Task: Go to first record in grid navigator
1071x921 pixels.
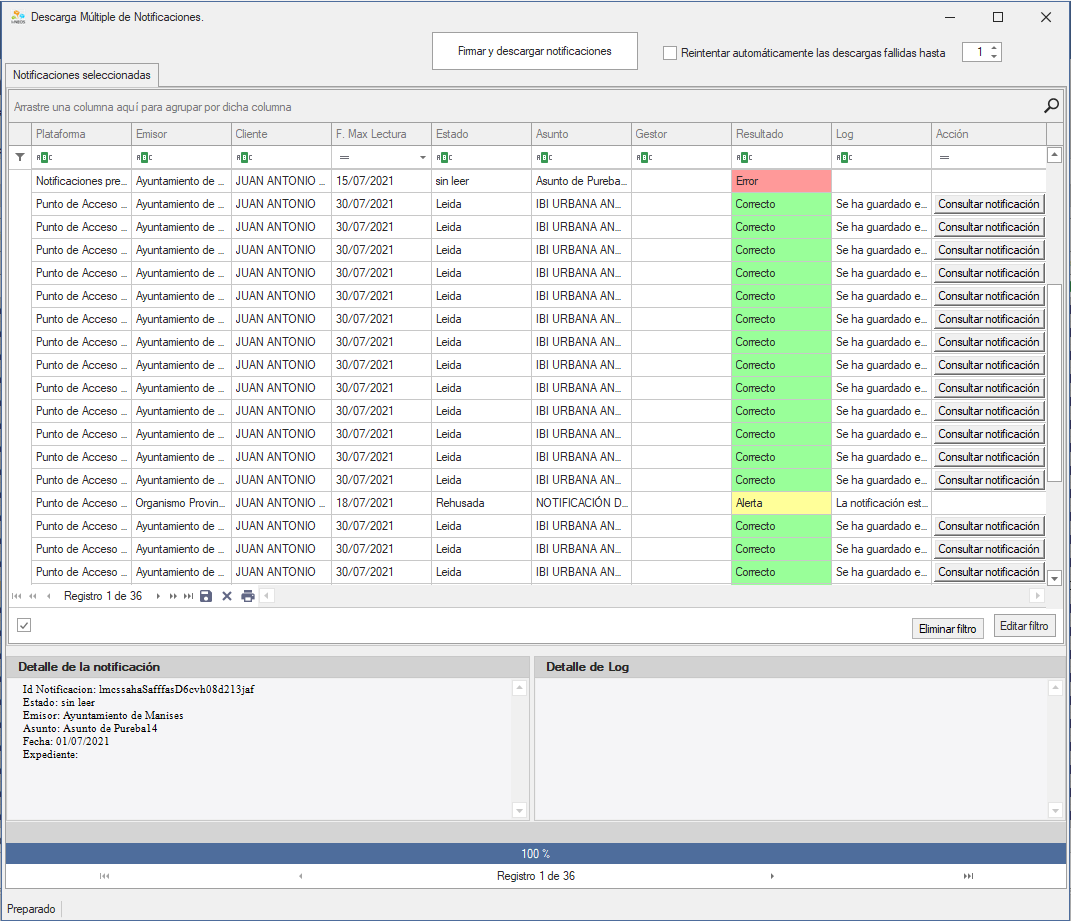Action: point(16,596)
